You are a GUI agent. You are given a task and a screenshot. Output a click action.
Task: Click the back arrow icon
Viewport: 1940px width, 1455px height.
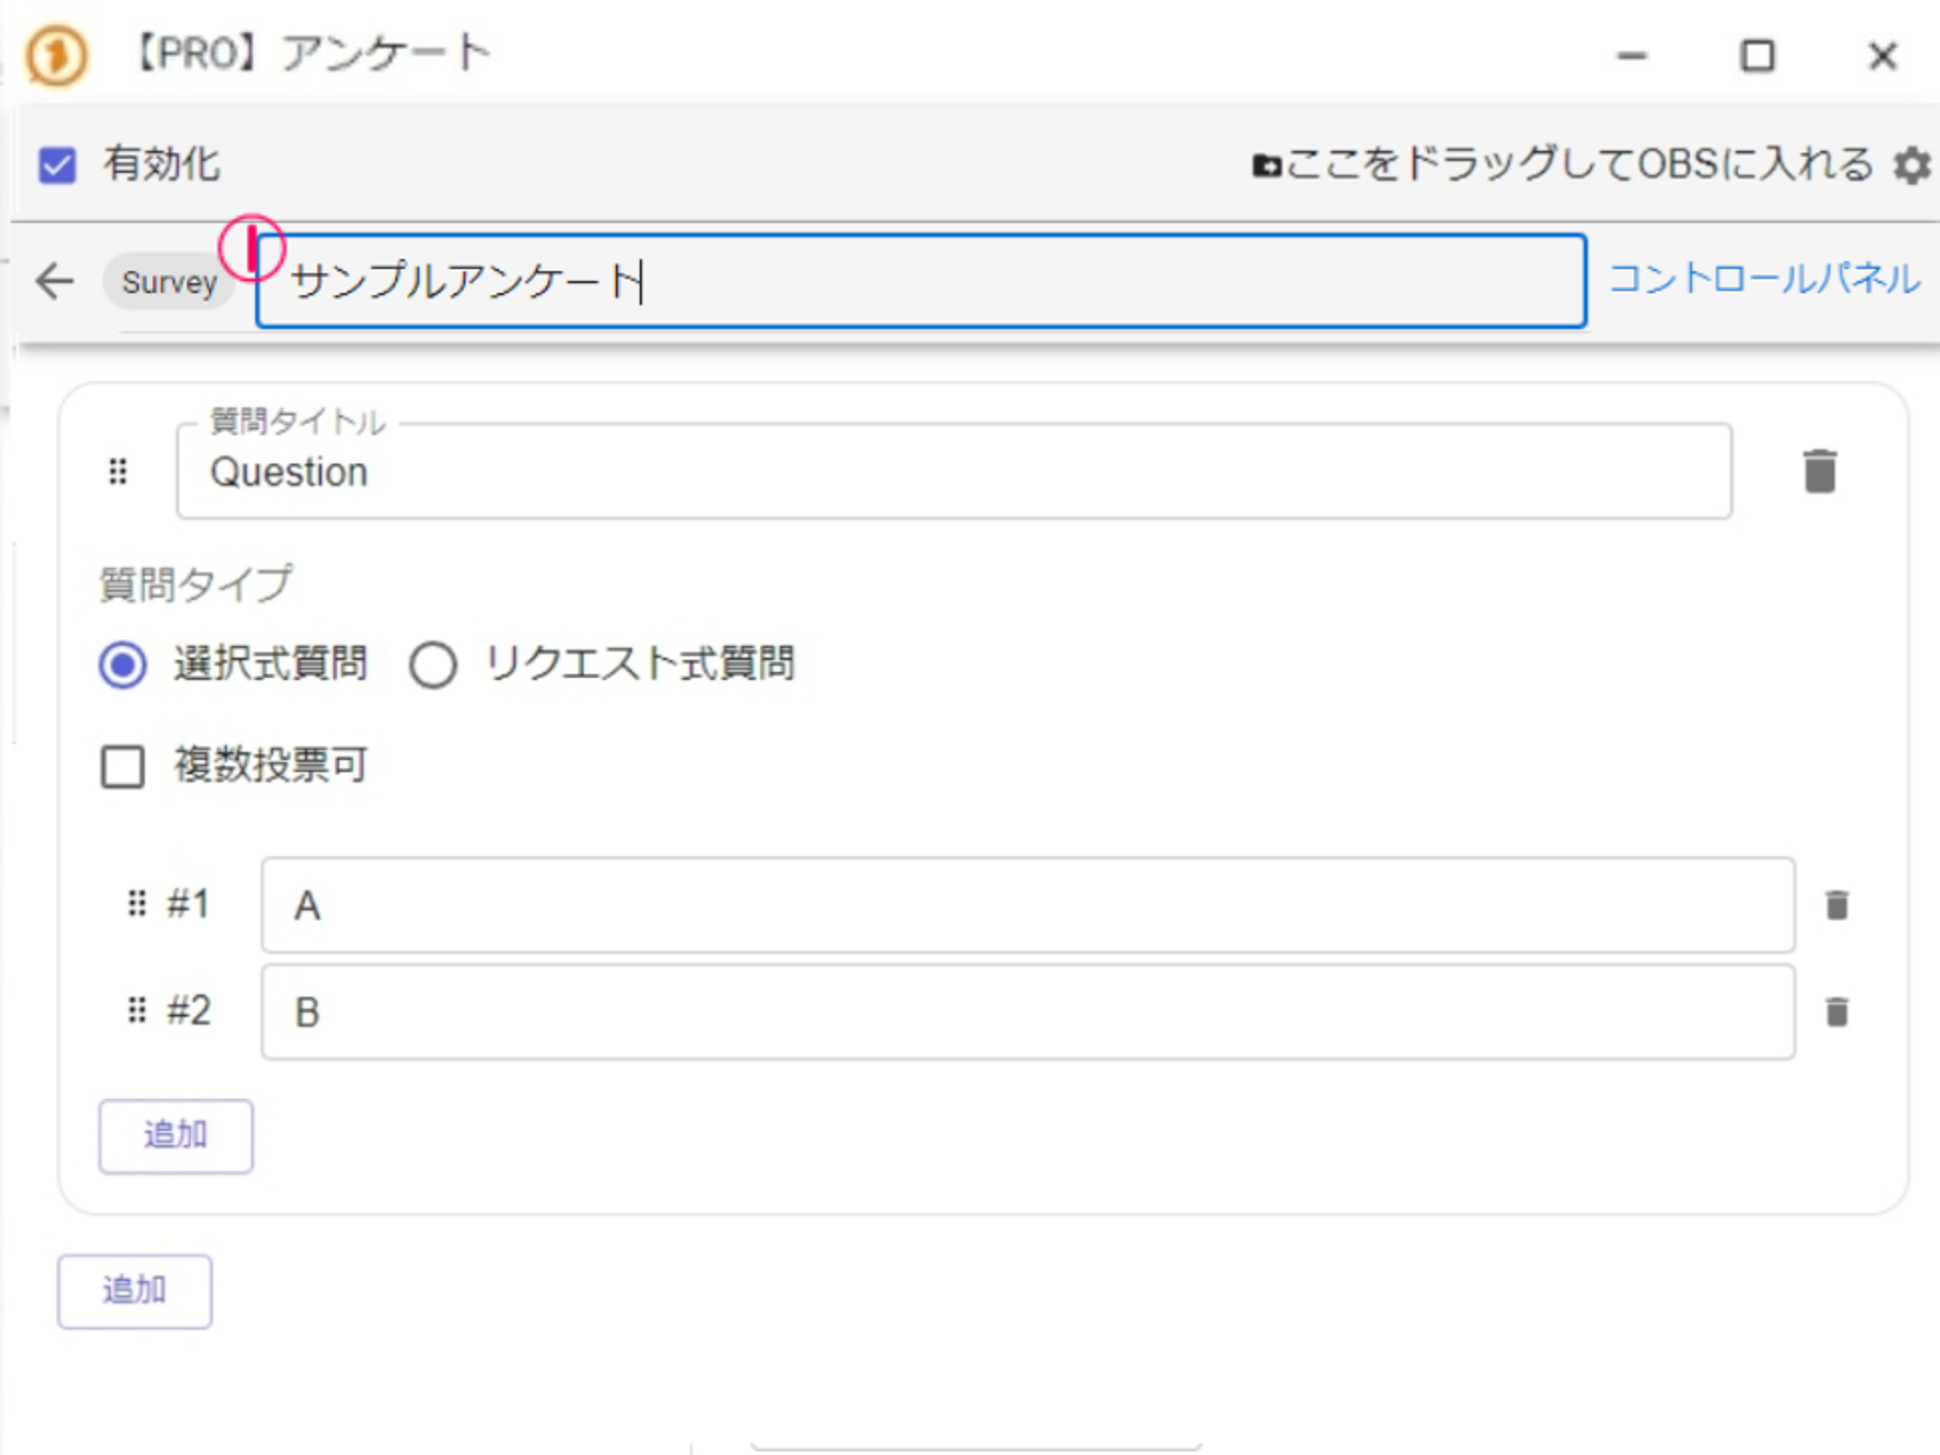55,281
